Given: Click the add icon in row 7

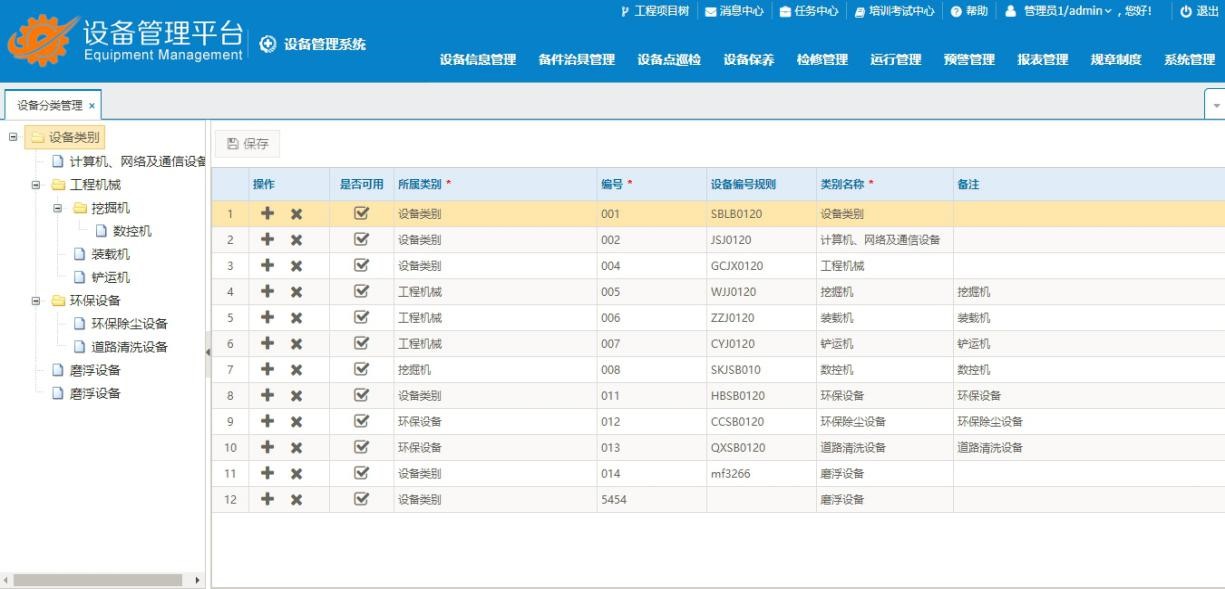Looking at the screenshot, I should (x=267, y=370).
